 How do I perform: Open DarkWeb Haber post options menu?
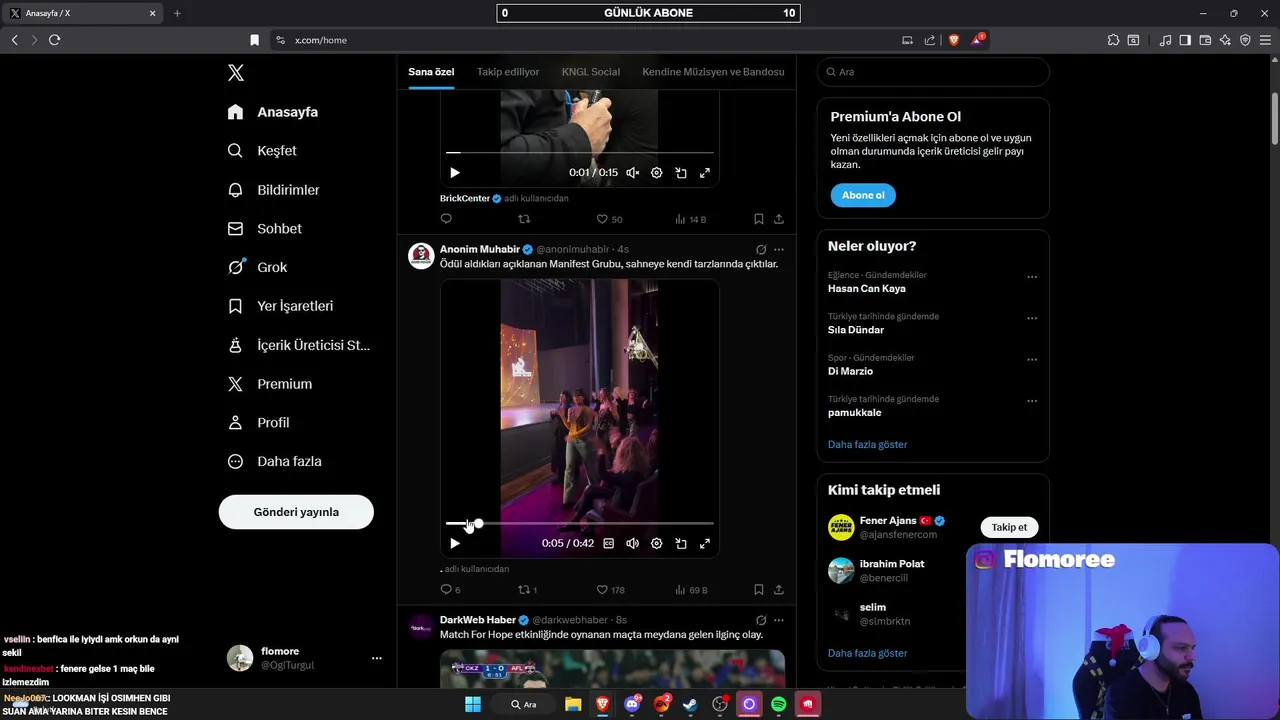click(779, 620)
